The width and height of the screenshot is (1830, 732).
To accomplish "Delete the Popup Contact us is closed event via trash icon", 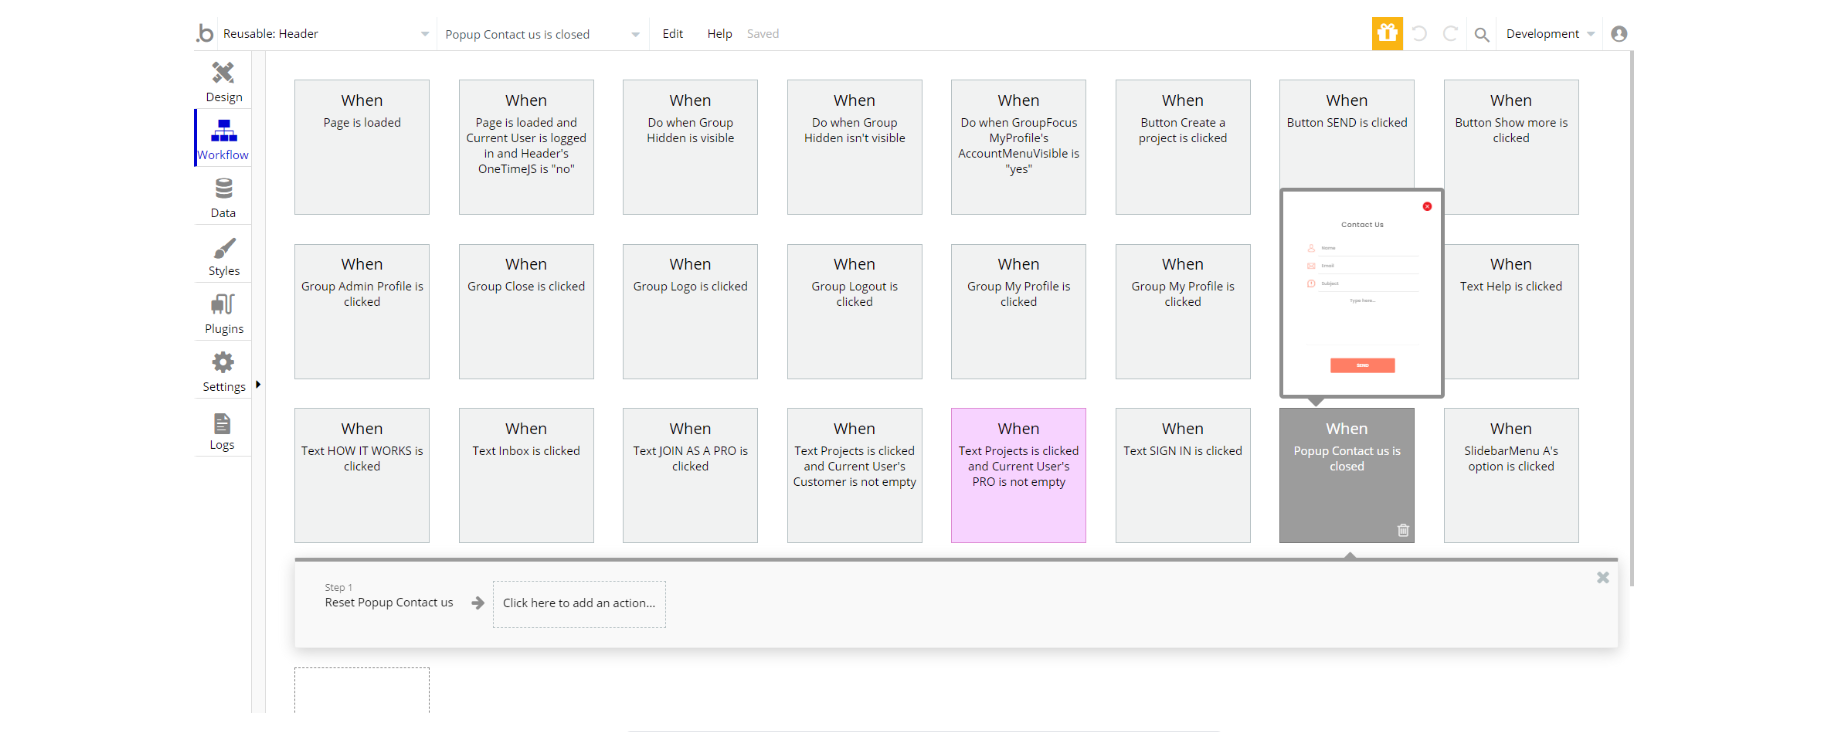I will tap(1403, 530).
